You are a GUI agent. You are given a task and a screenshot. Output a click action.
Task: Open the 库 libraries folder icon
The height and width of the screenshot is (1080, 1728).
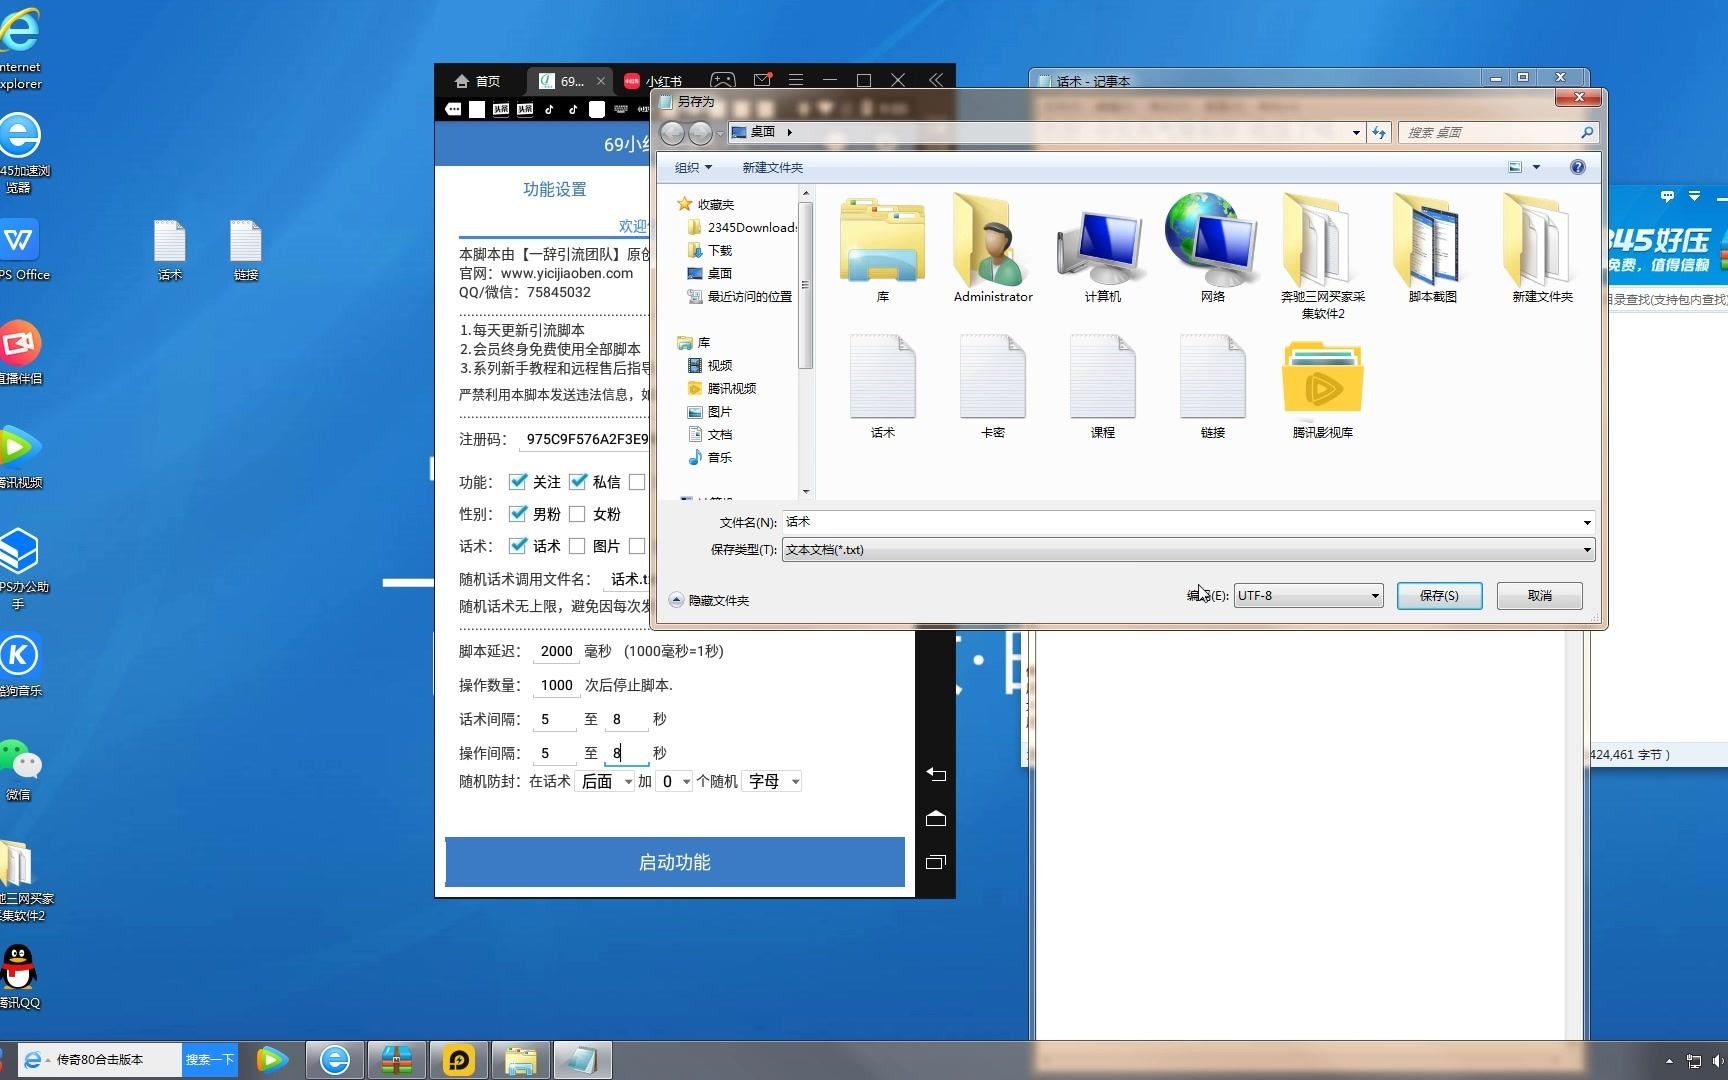[x=883, y=248]
